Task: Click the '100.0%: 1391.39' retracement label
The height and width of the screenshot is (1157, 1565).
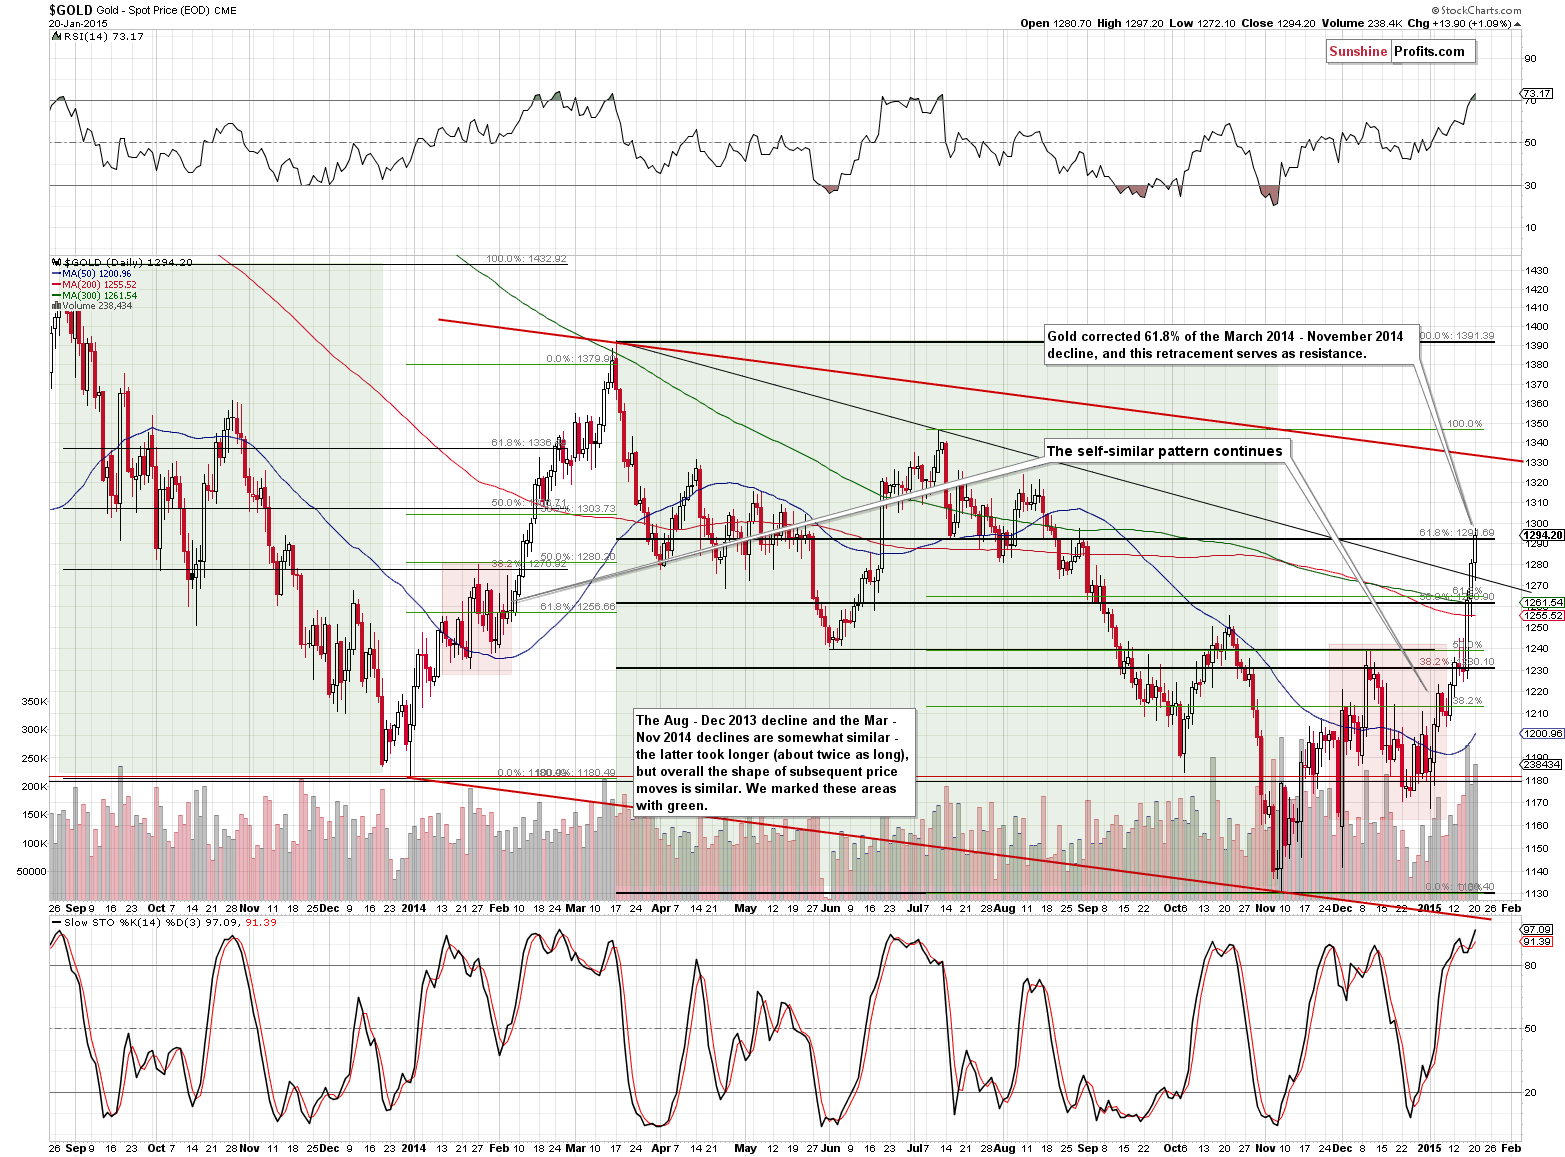Action: [1457, 336]
